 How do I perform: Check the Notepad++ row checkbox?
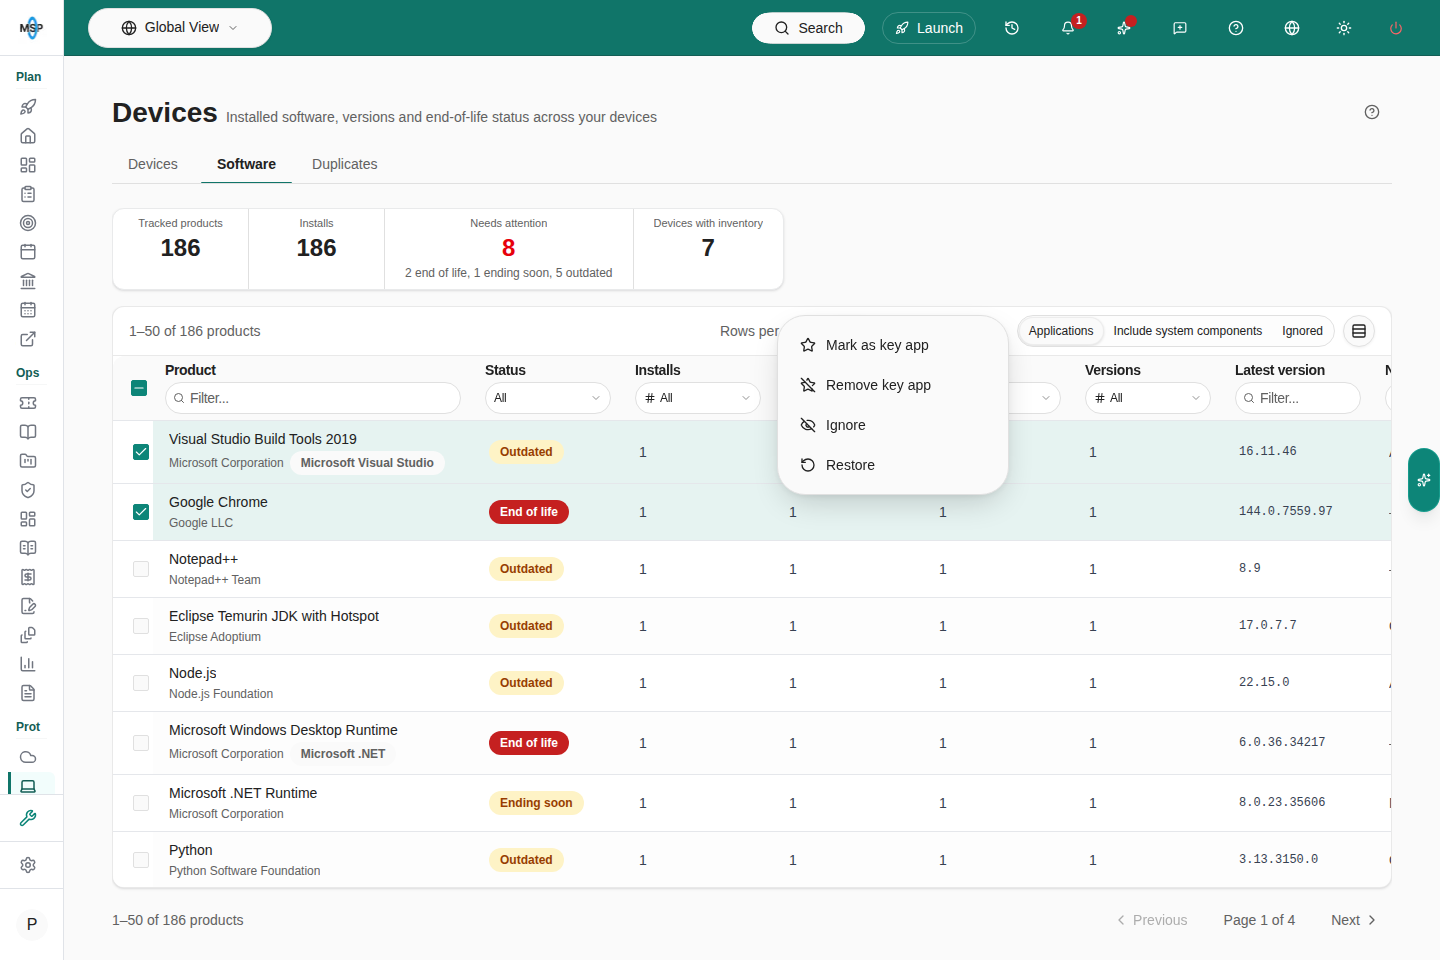pyautogui.click(x=141, y=569)
